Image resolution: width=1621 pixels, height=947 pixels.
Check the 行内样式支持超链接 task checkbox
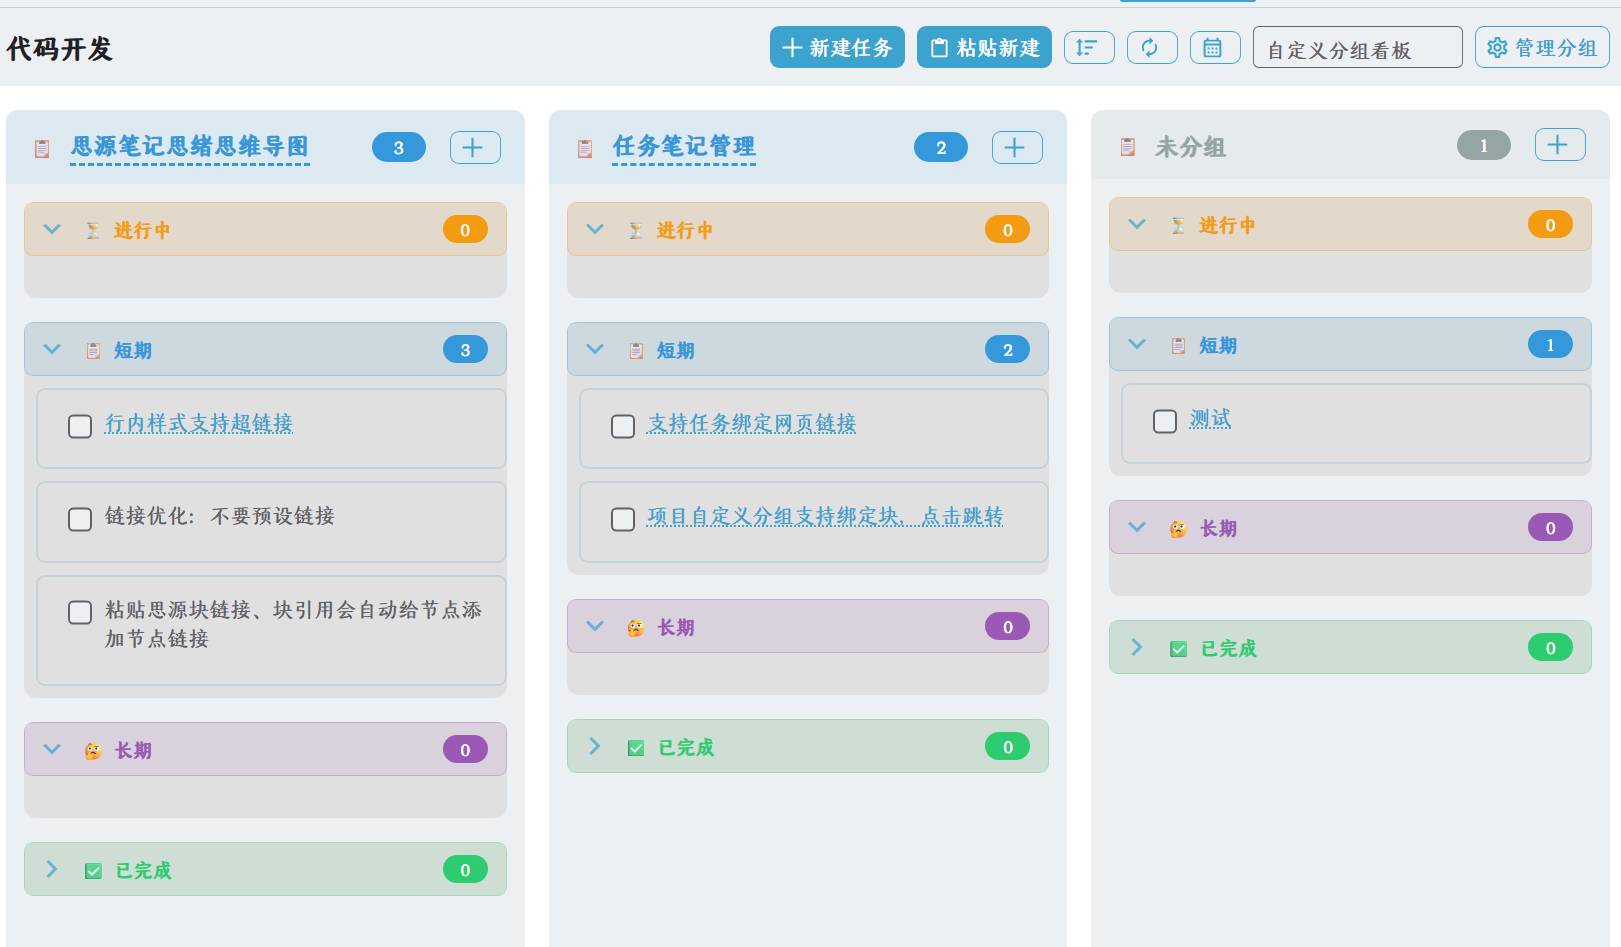pos(80,427)
